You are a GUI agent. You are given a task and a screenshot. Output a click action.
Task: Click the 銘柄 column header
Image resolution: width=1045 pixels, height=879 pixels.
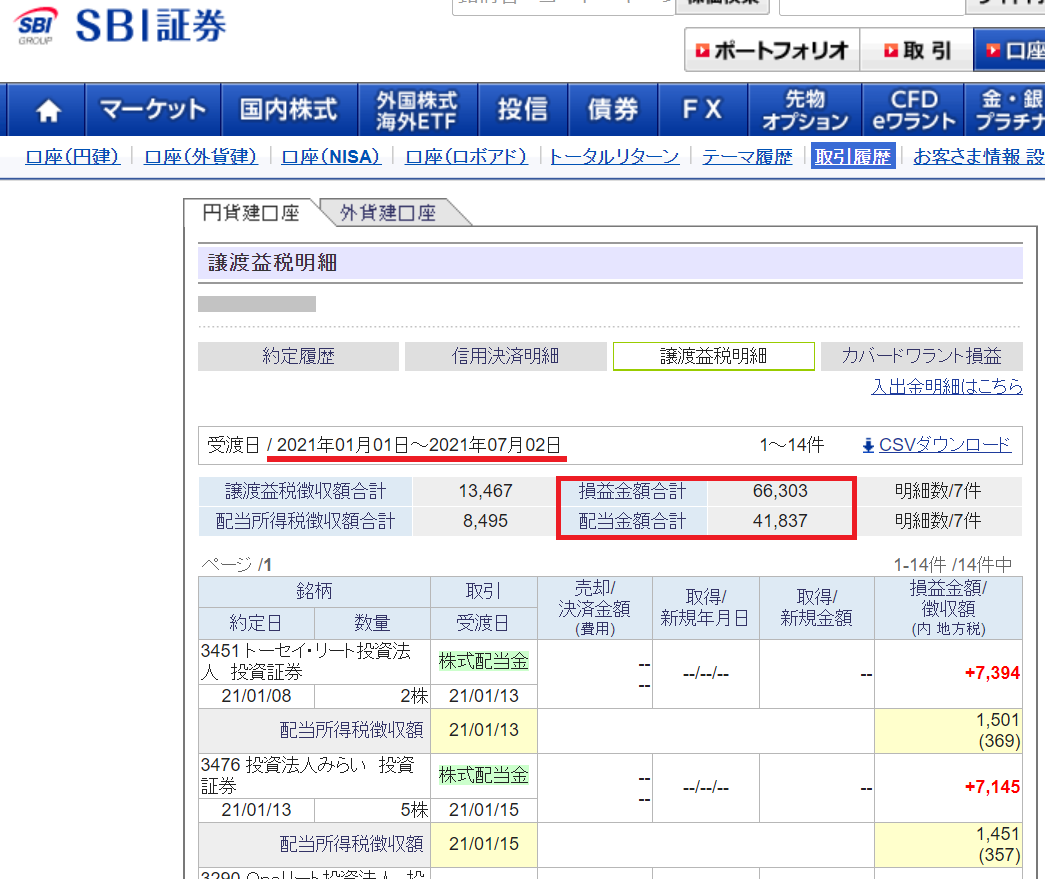coord(314,591)
